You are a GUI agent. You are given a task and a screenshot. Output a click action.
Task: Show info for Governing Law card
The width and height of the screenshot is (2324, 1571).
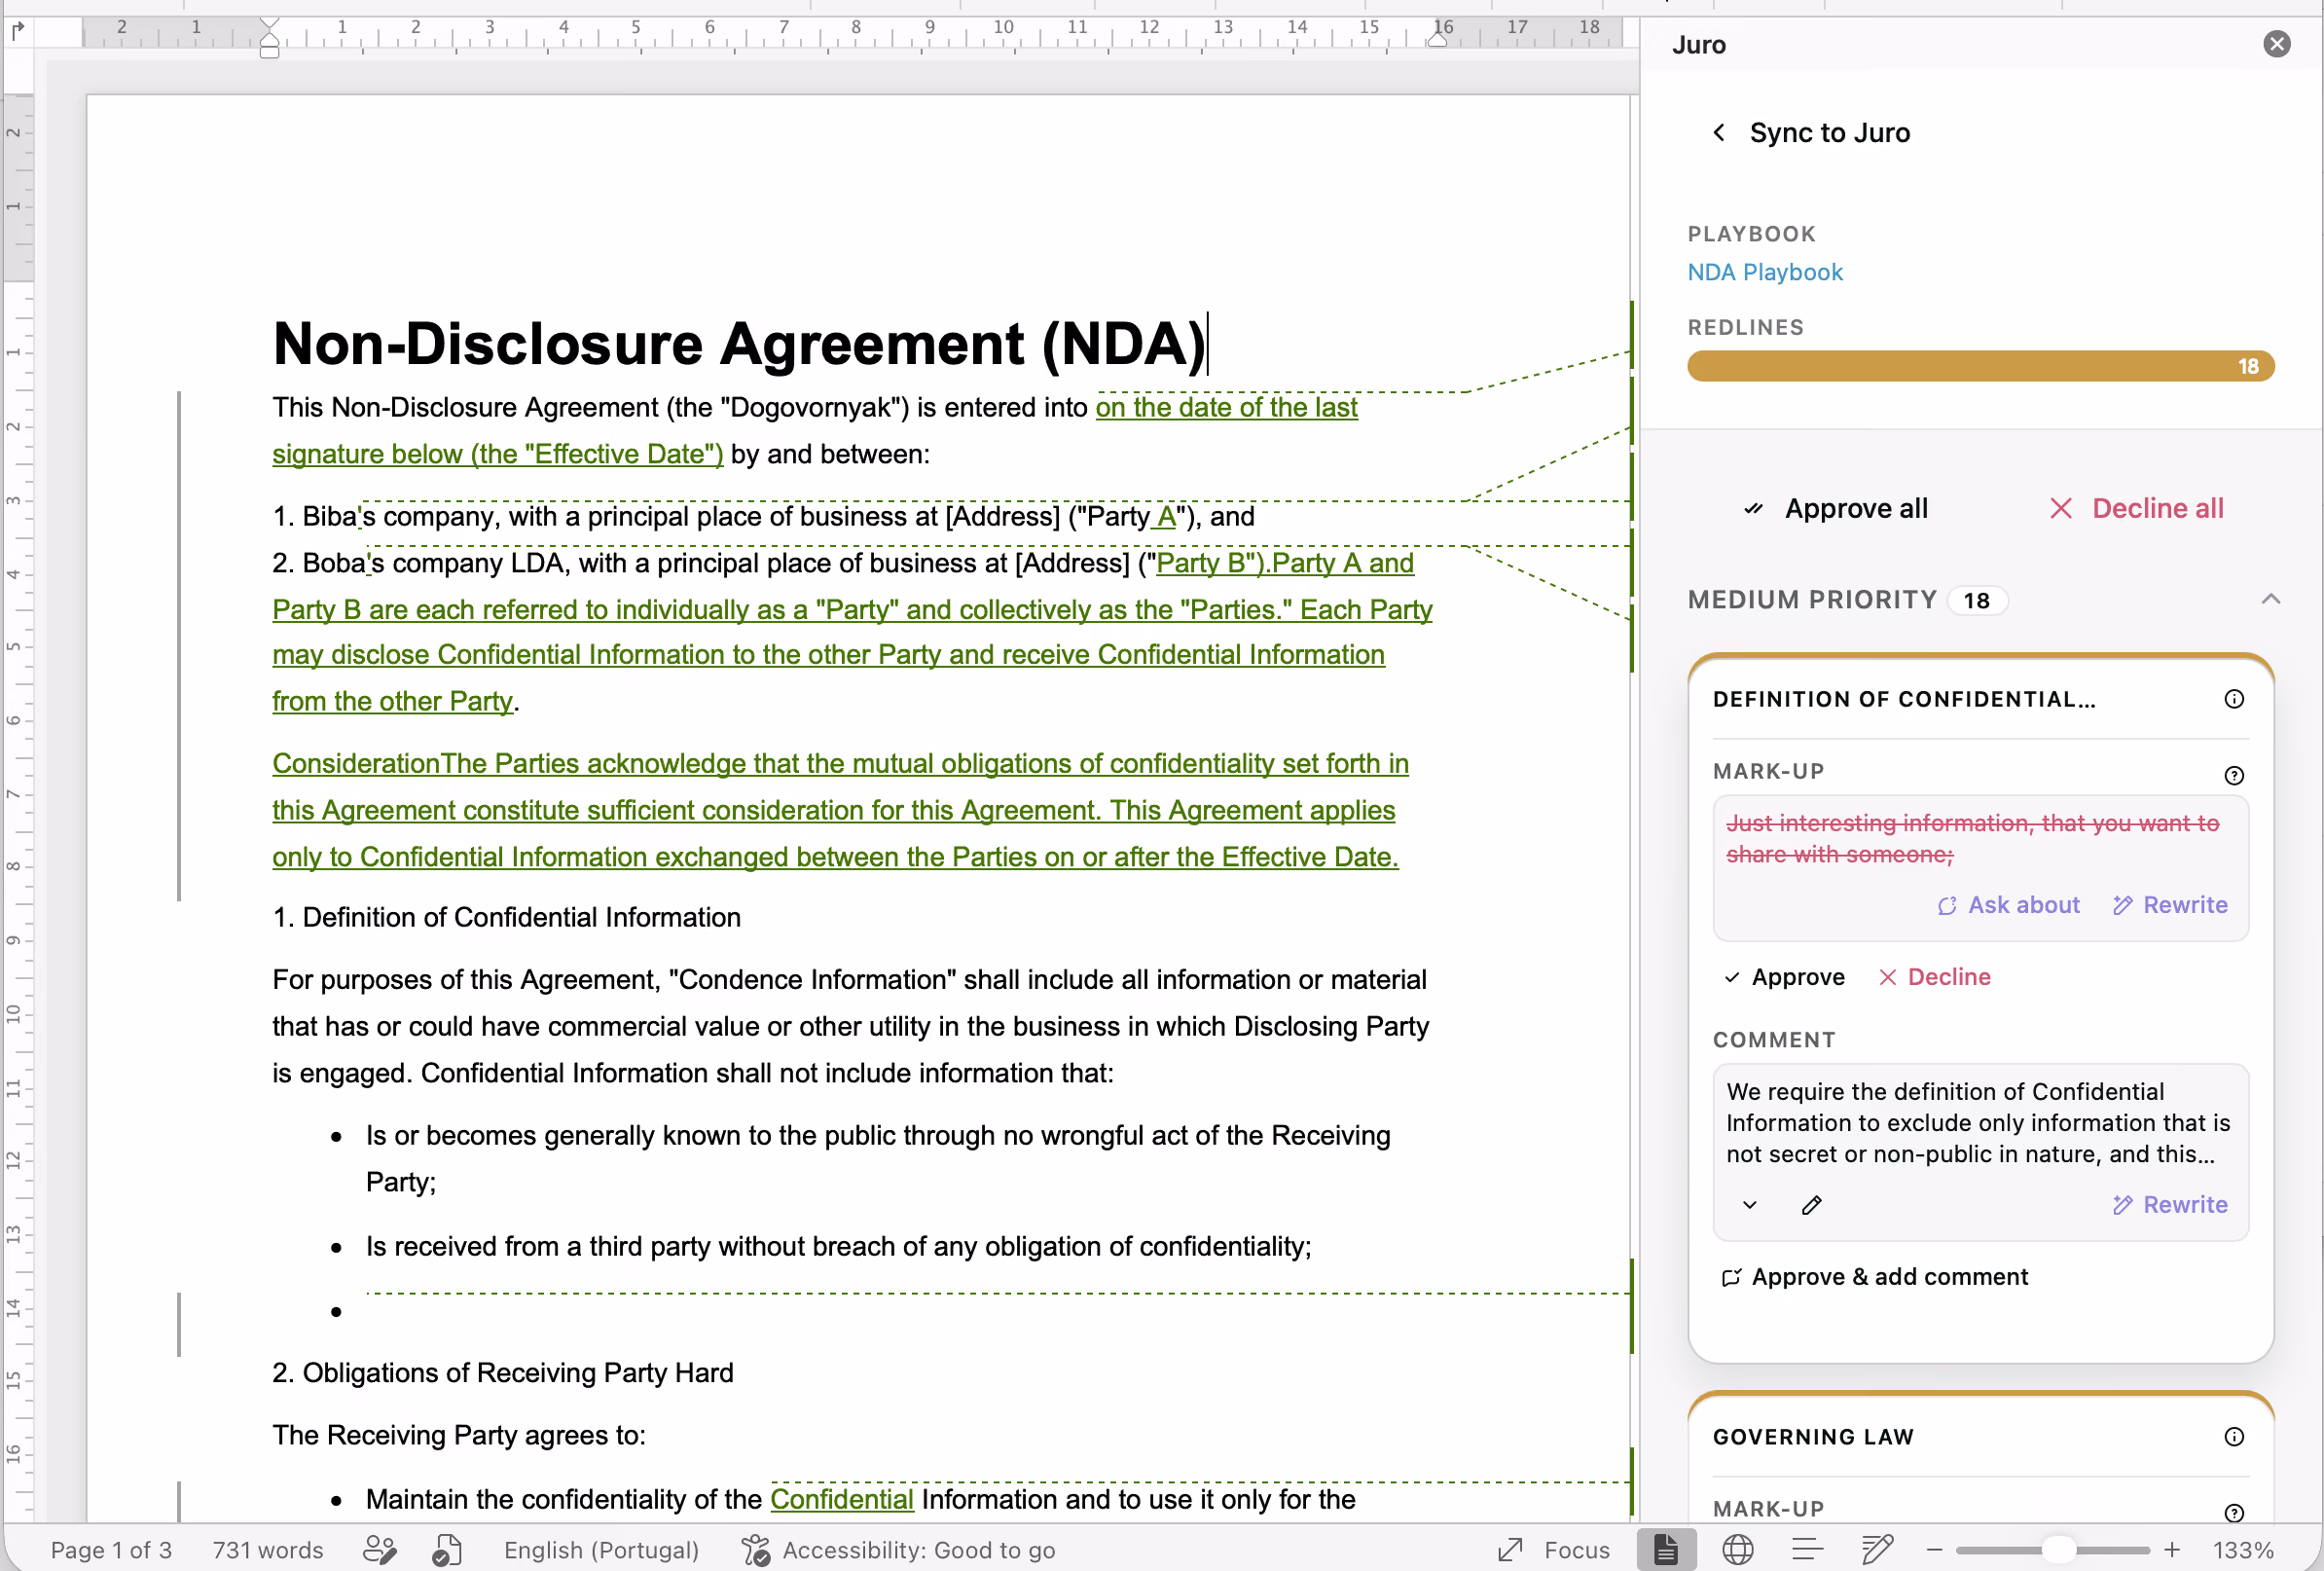[2234, 1437]
